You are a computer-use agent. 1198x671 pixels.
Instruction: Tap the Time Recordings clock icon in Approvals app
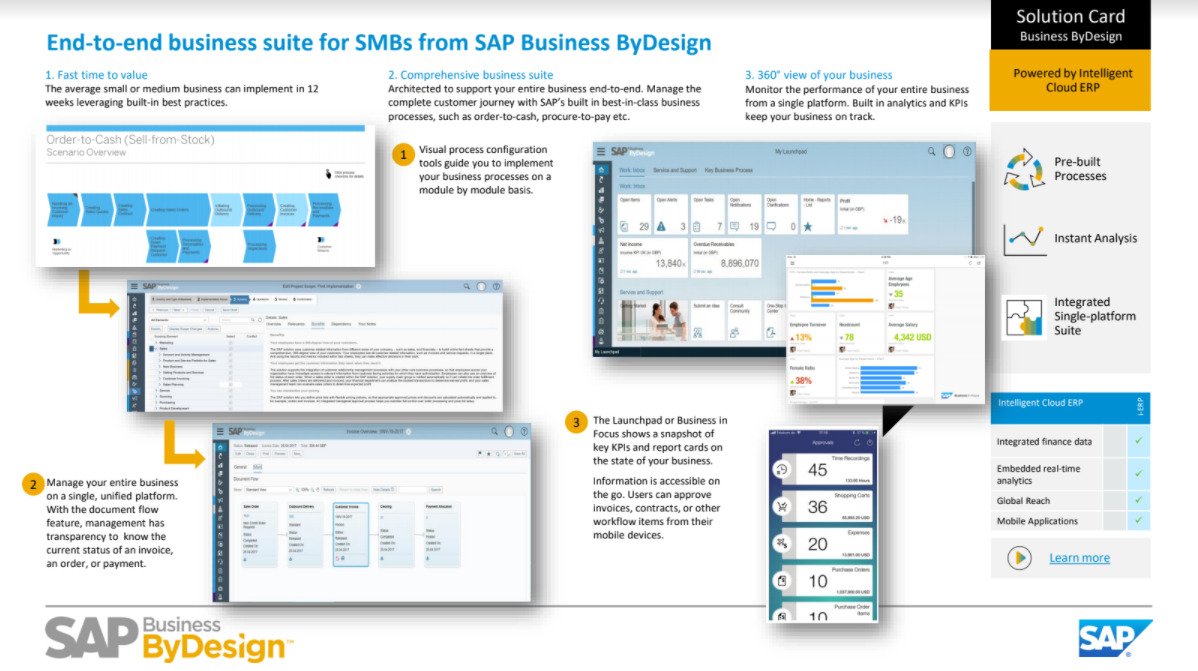[781, 471]
